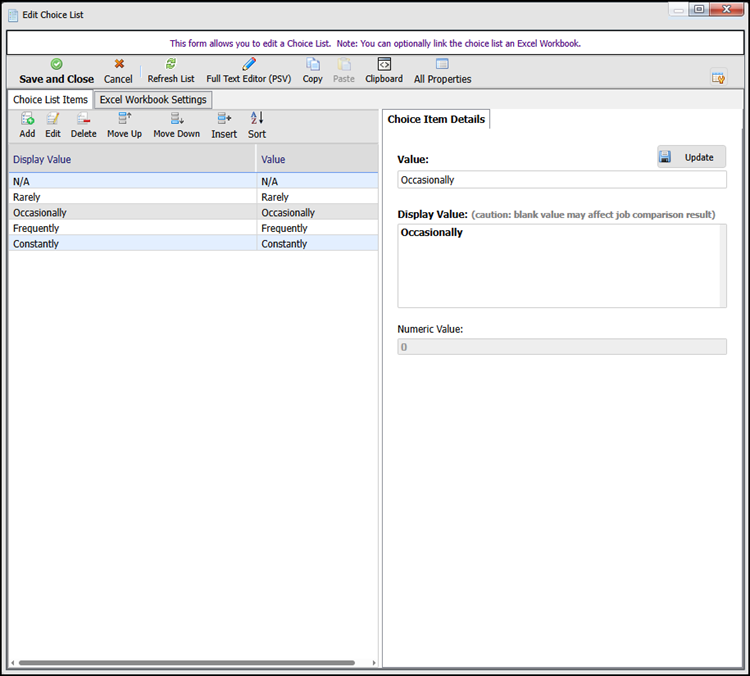Select the Frequently row in Display Value
The height and width of the screenshot is (676, 750).
tap(132, 228)
